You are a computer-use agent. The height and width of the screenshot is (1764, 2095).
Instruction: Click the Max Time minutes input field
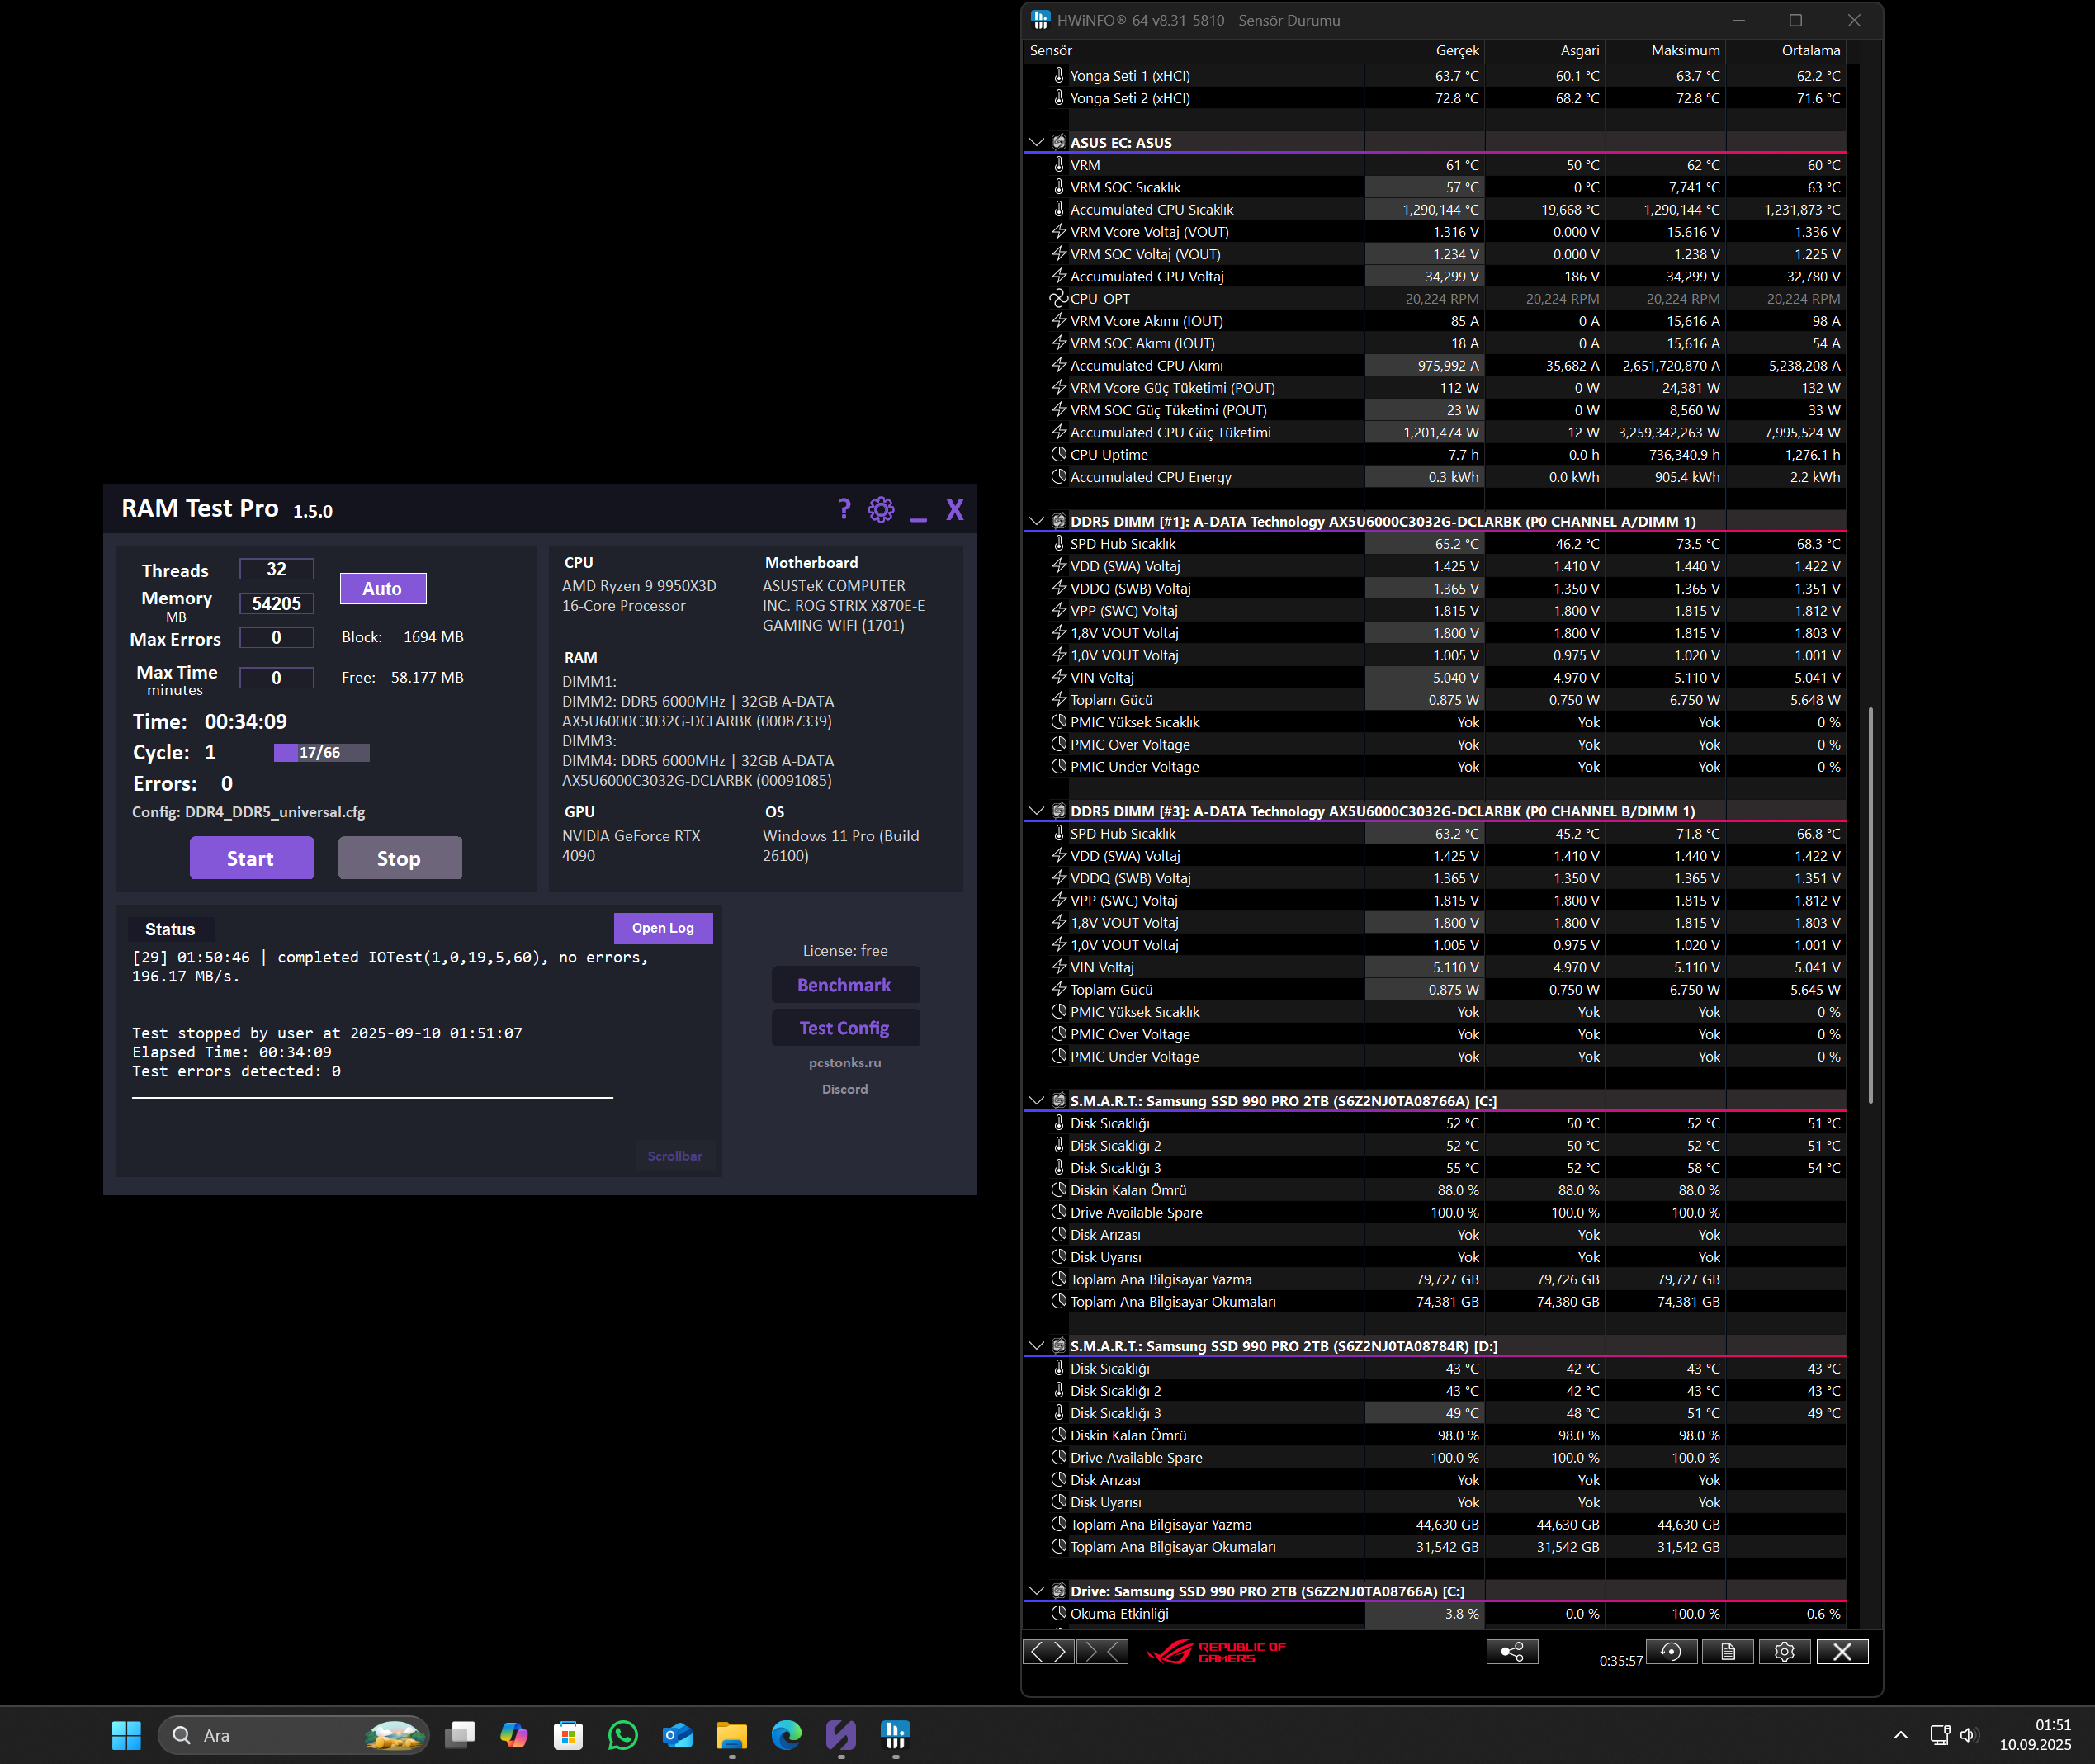pos(277,678)
